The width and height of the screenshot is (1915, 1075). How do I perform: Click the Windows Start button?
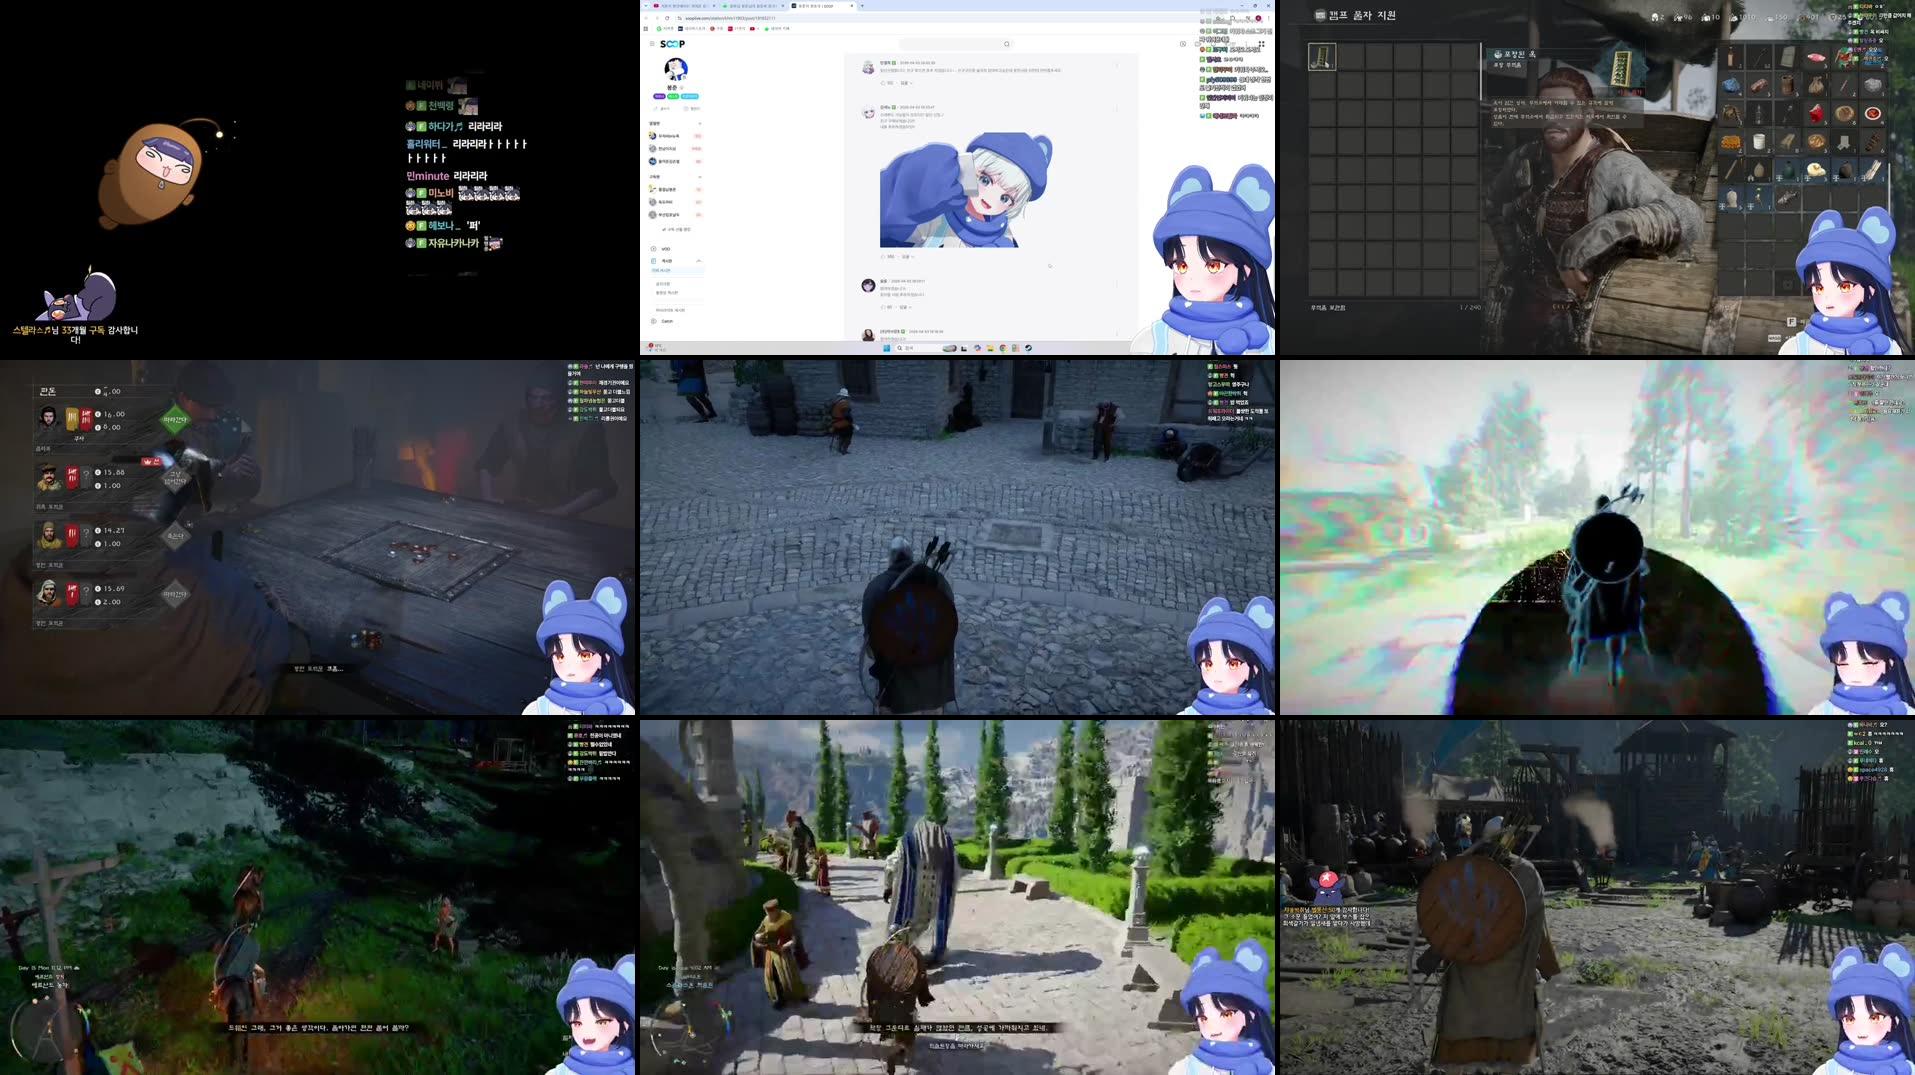(886, 346)
